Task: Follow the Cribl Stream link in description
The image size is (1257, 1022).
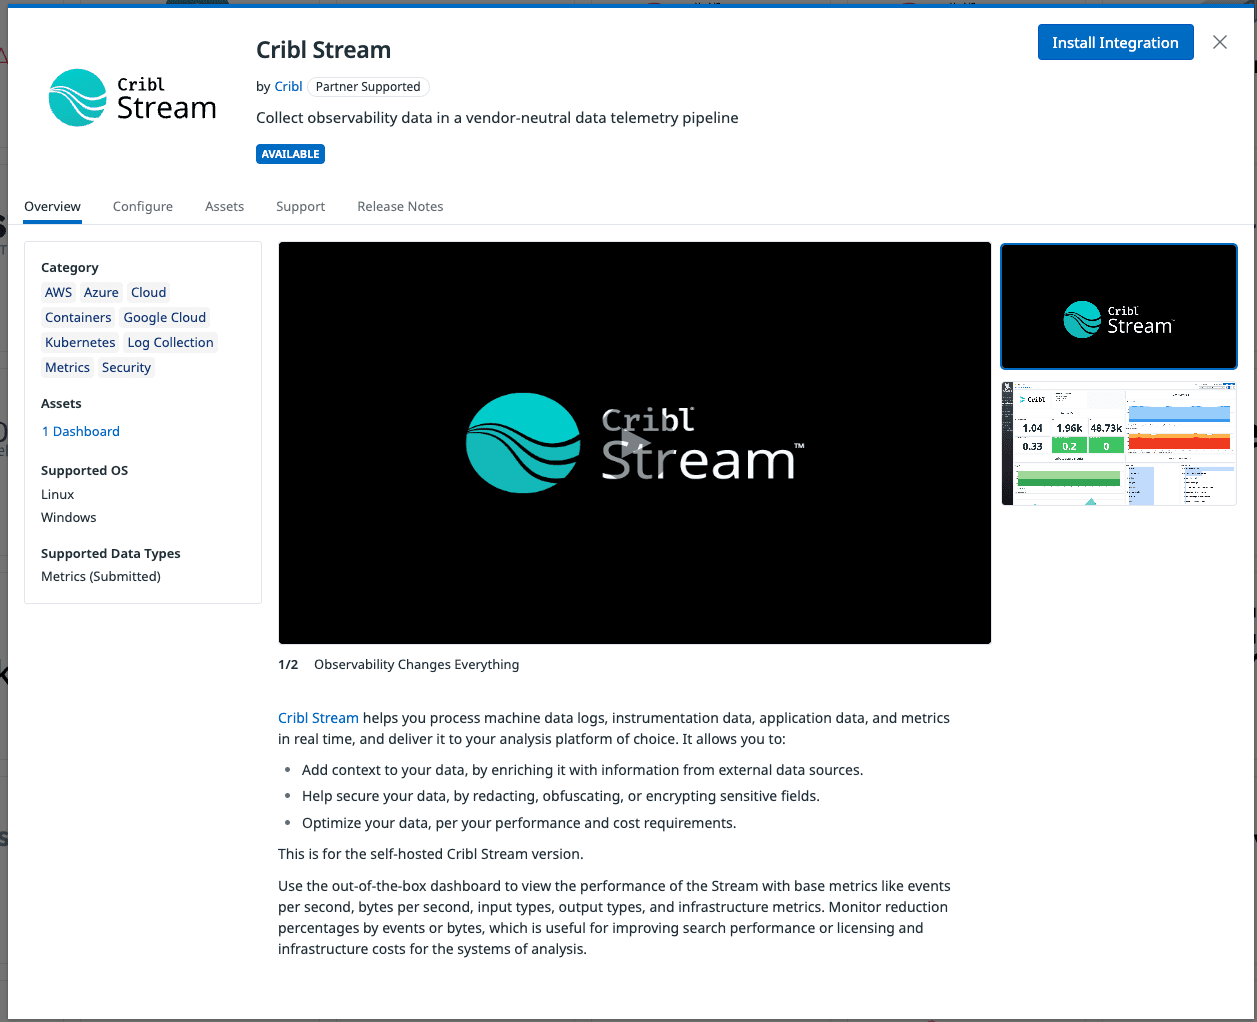Action: tap(318, 718)
